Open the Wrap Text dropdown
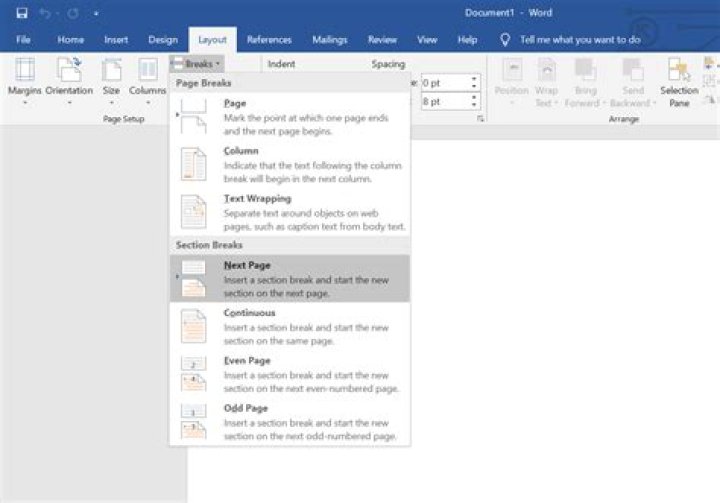This screenshot has width=720, height=503. pos(546,83)
